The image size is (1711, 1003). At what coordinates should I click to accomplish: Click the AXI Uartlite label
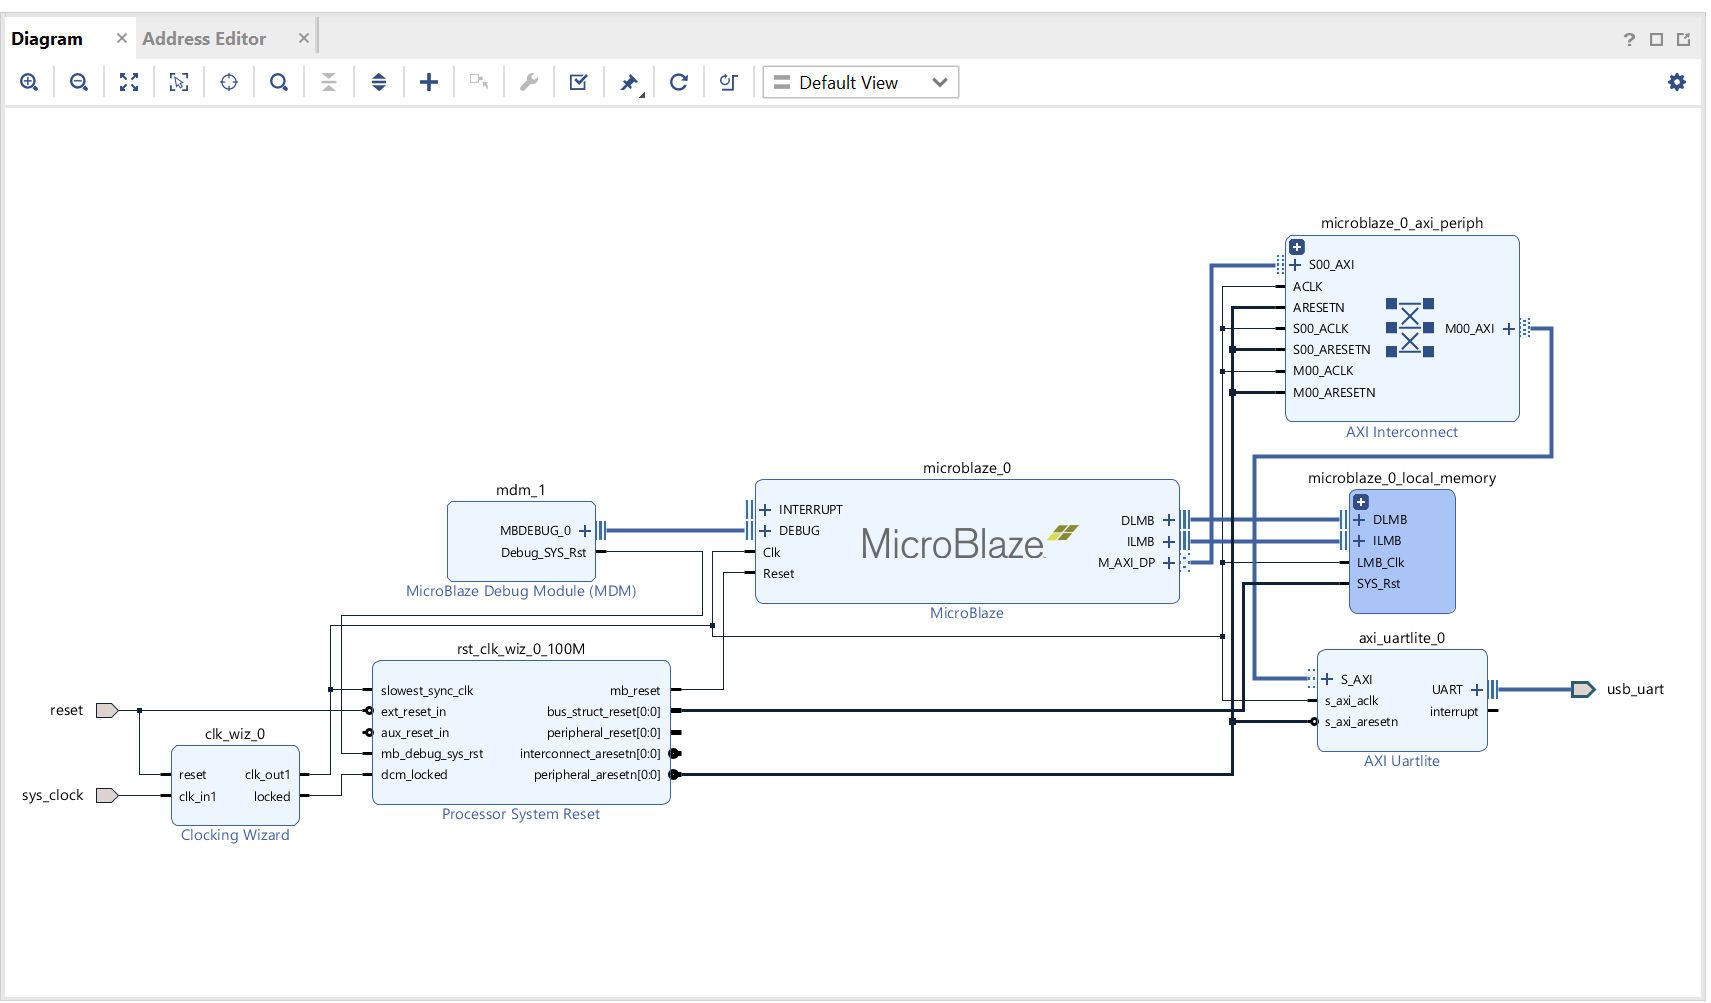click(x=1402, y=761)
